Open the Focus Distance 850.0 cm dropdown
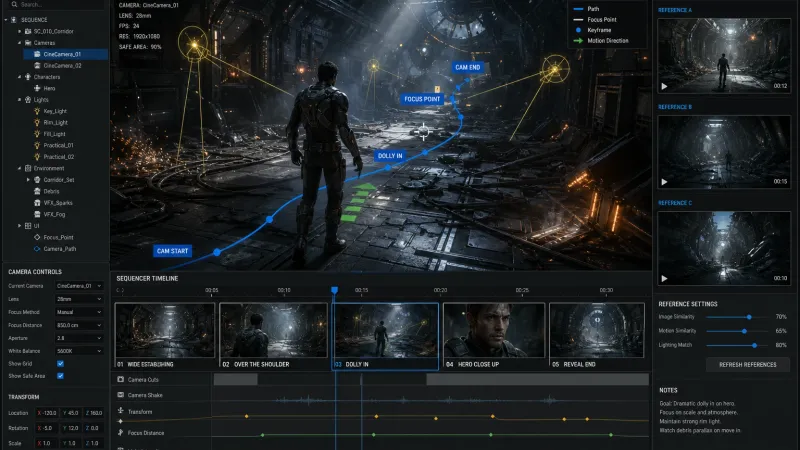The width and height of the screenshot is (800, 450). [x=79, y=325]
